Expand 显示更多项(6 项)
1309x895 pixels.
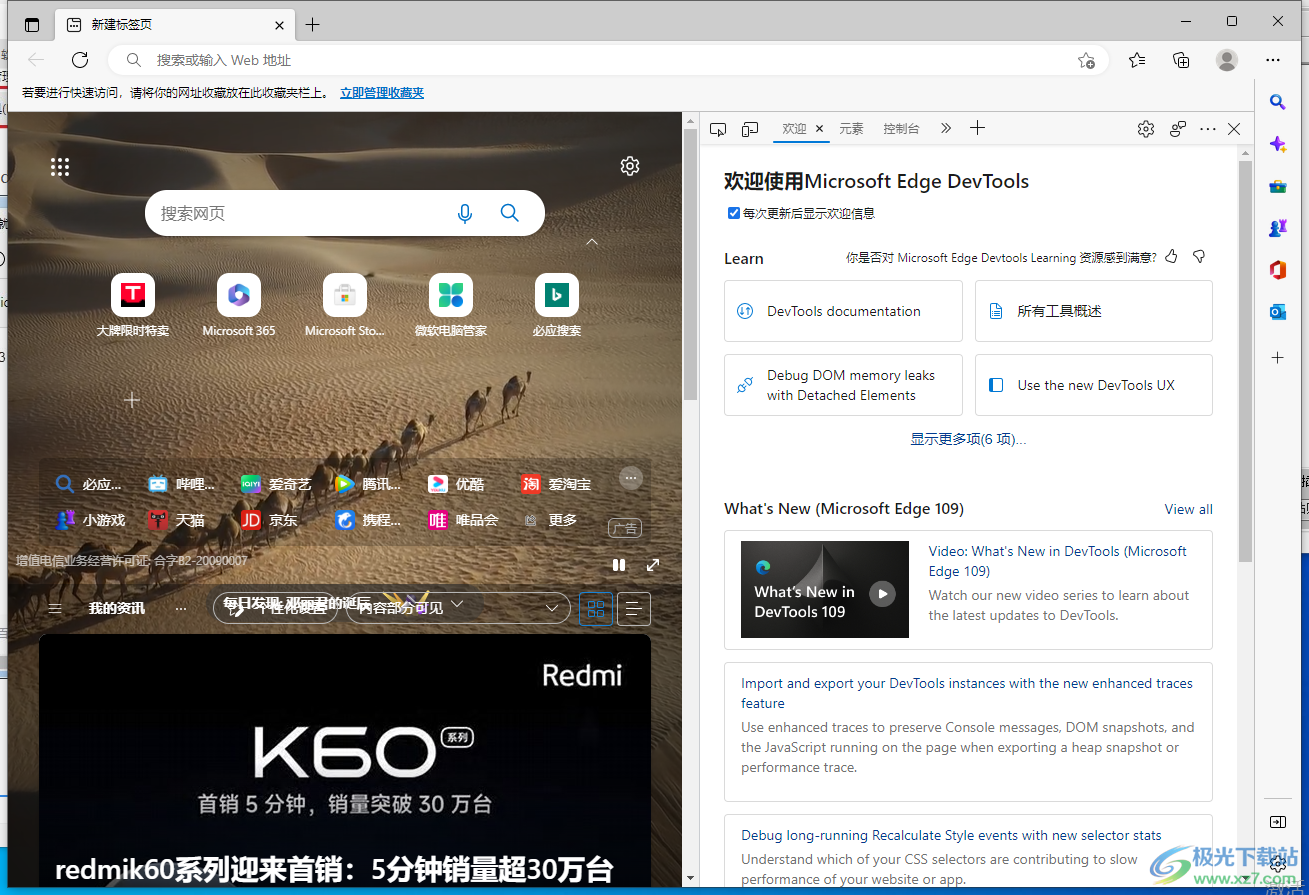[x=968, y=439]
